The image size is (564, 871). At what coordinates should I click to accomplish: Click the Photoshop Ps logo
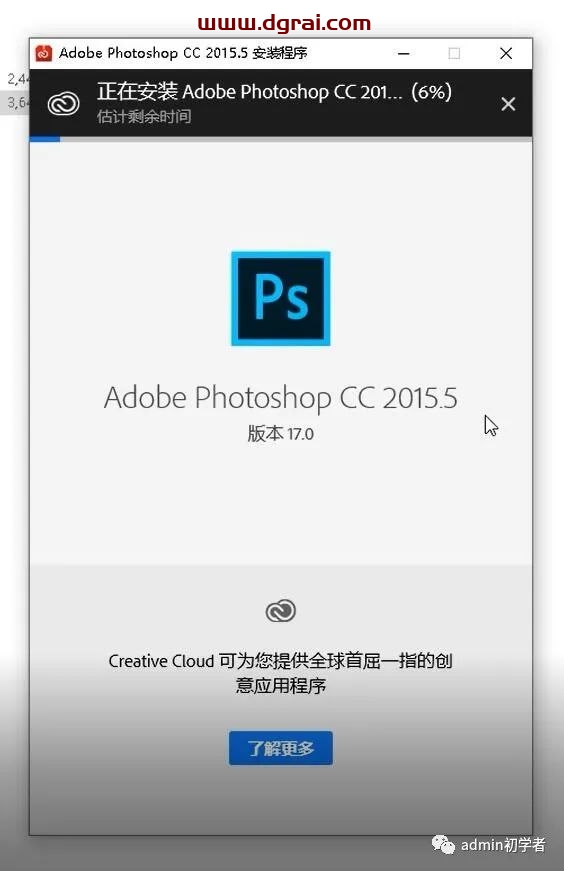point(281,298)
